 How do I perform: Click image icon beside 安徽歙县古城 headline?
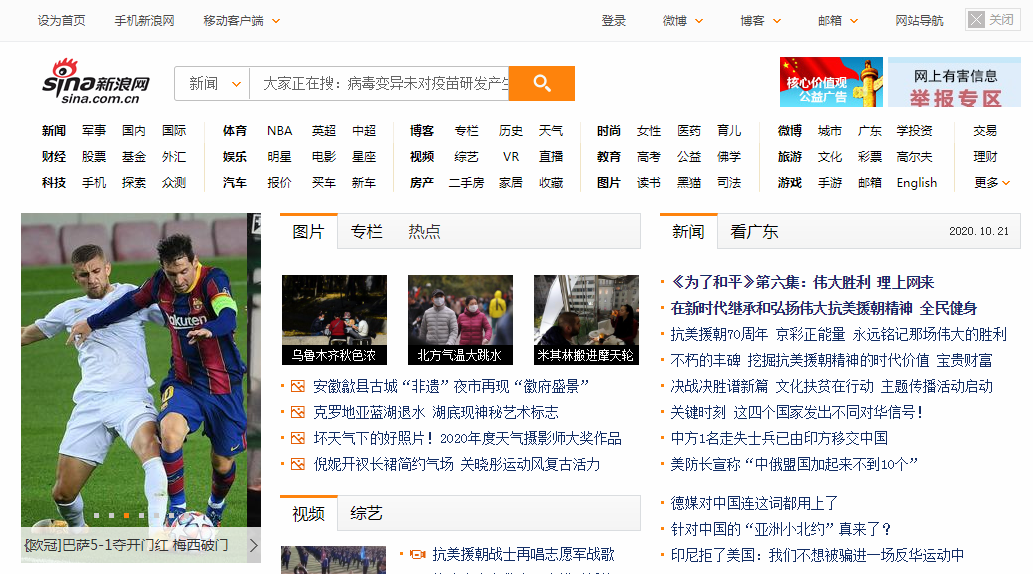[298, 386]
